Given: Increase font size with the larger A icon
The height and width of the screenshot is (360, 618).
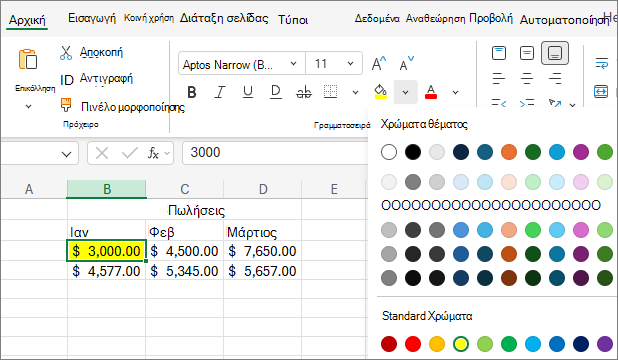Looking at the screenshot, I should point(379,63).
